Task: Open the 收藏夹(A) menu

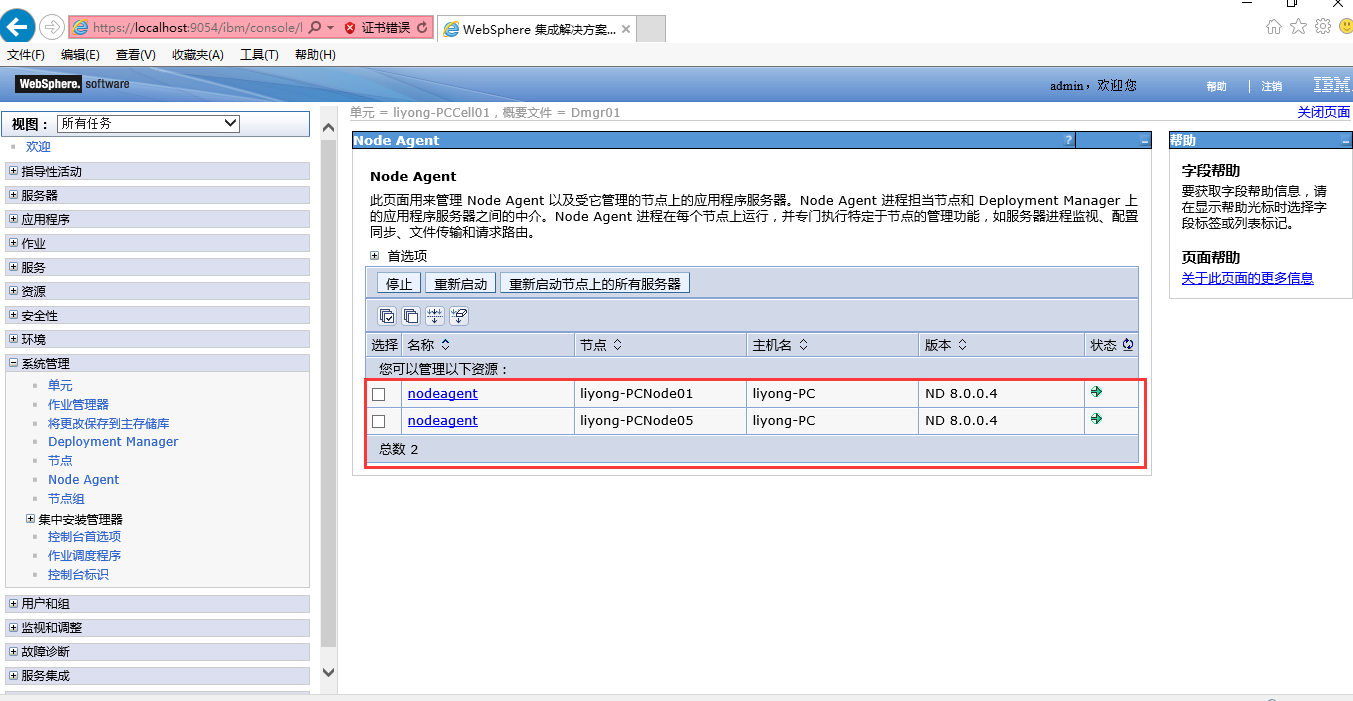Action: pos(198,55)
